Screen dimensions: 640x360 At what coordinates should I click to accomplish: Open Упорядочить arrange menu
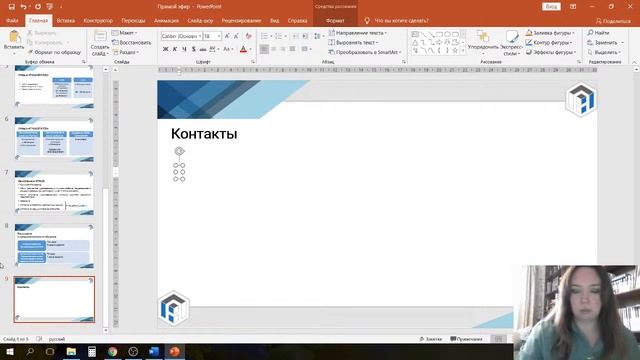click(483, 43)
